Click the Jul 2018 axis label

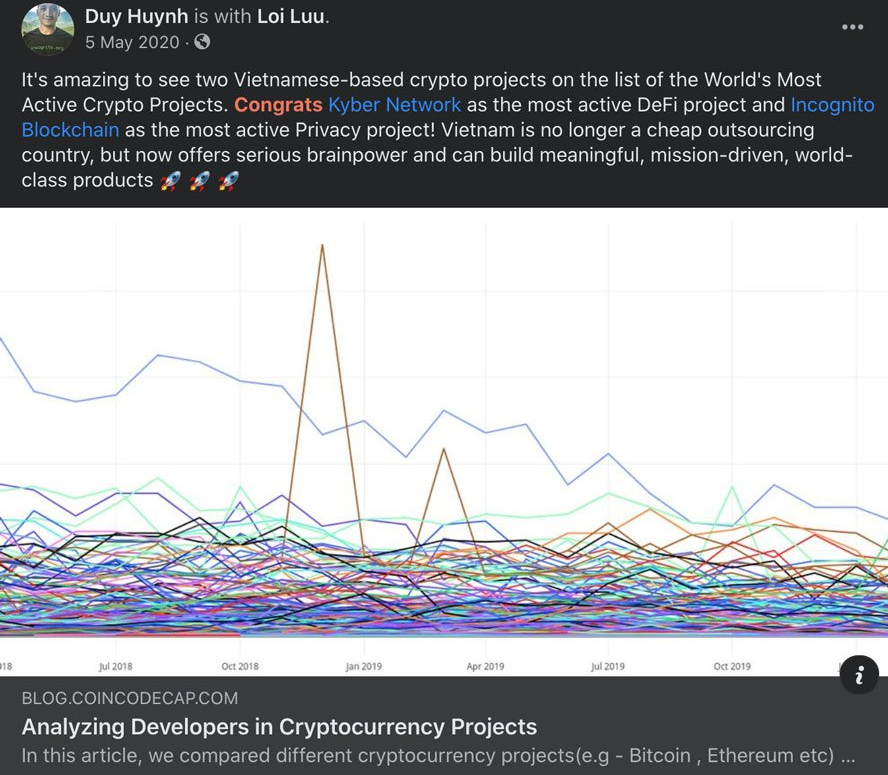[116, 666]
